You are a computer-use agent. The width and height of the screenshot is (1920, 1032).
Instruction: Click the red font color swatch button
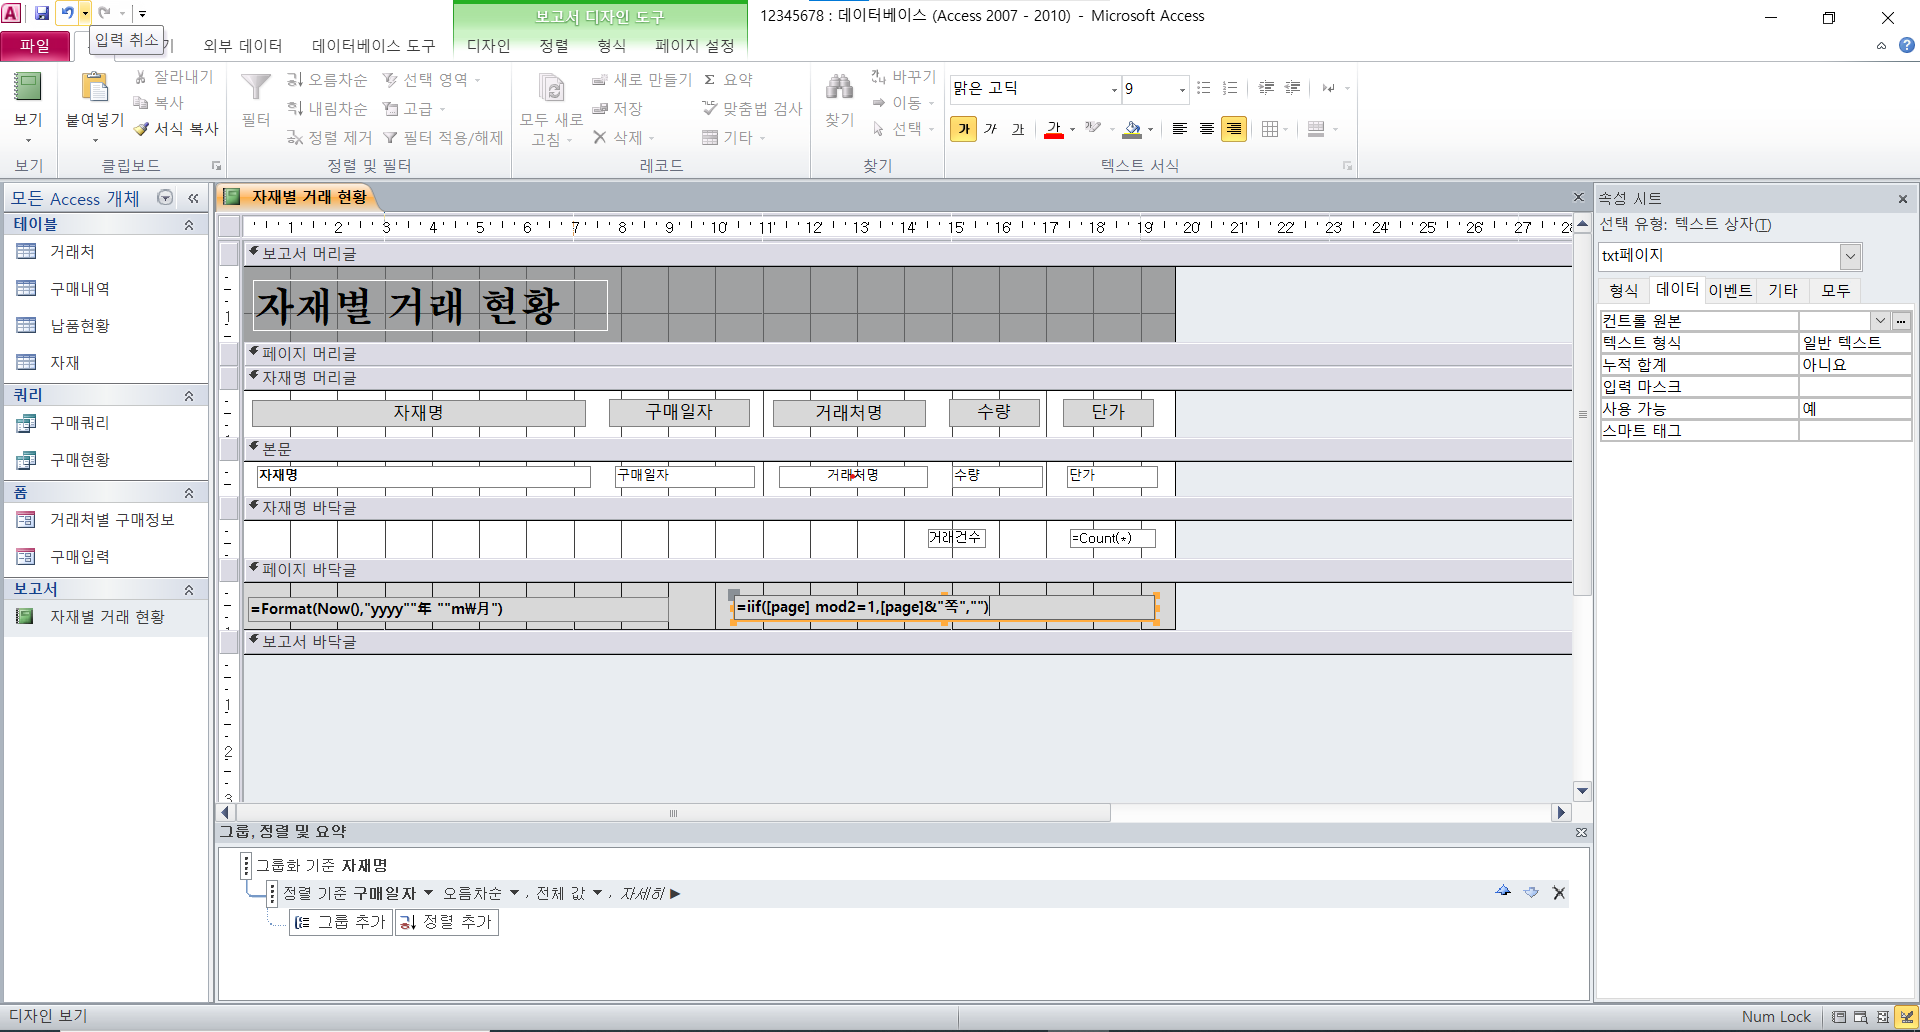tap(1054, 130)
